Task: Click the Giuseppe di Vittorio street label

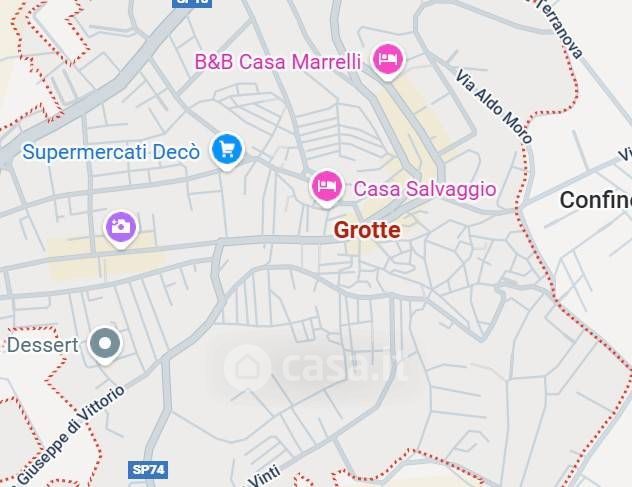Action: click(71, 435)
